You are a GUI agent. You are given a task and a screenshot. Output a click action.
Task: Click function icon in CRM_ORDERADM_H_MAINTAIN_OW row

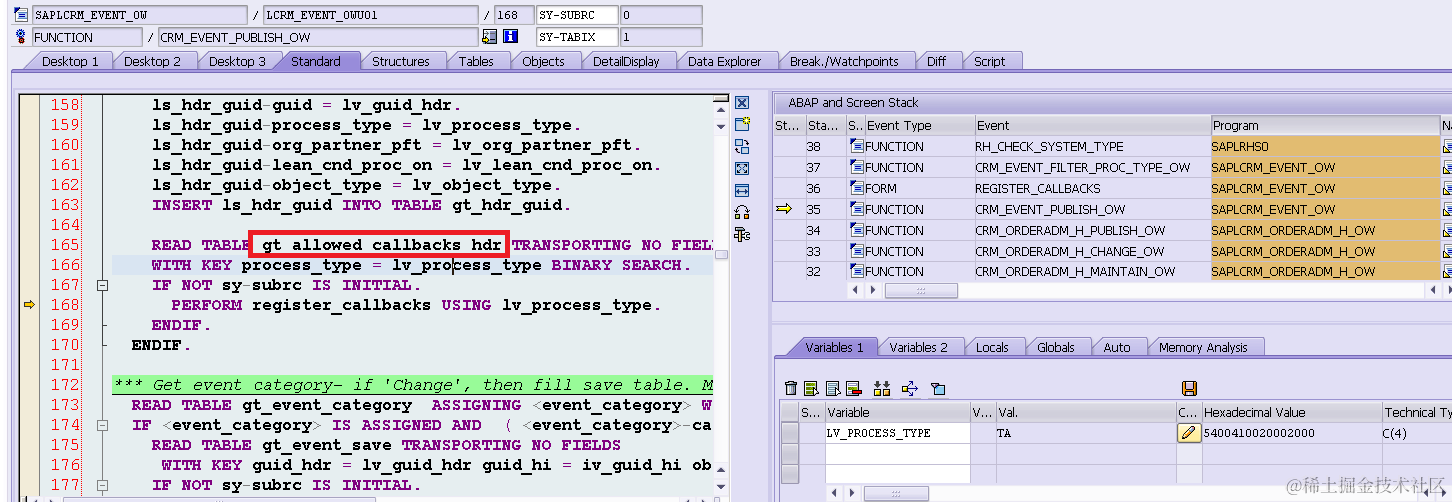857,271
